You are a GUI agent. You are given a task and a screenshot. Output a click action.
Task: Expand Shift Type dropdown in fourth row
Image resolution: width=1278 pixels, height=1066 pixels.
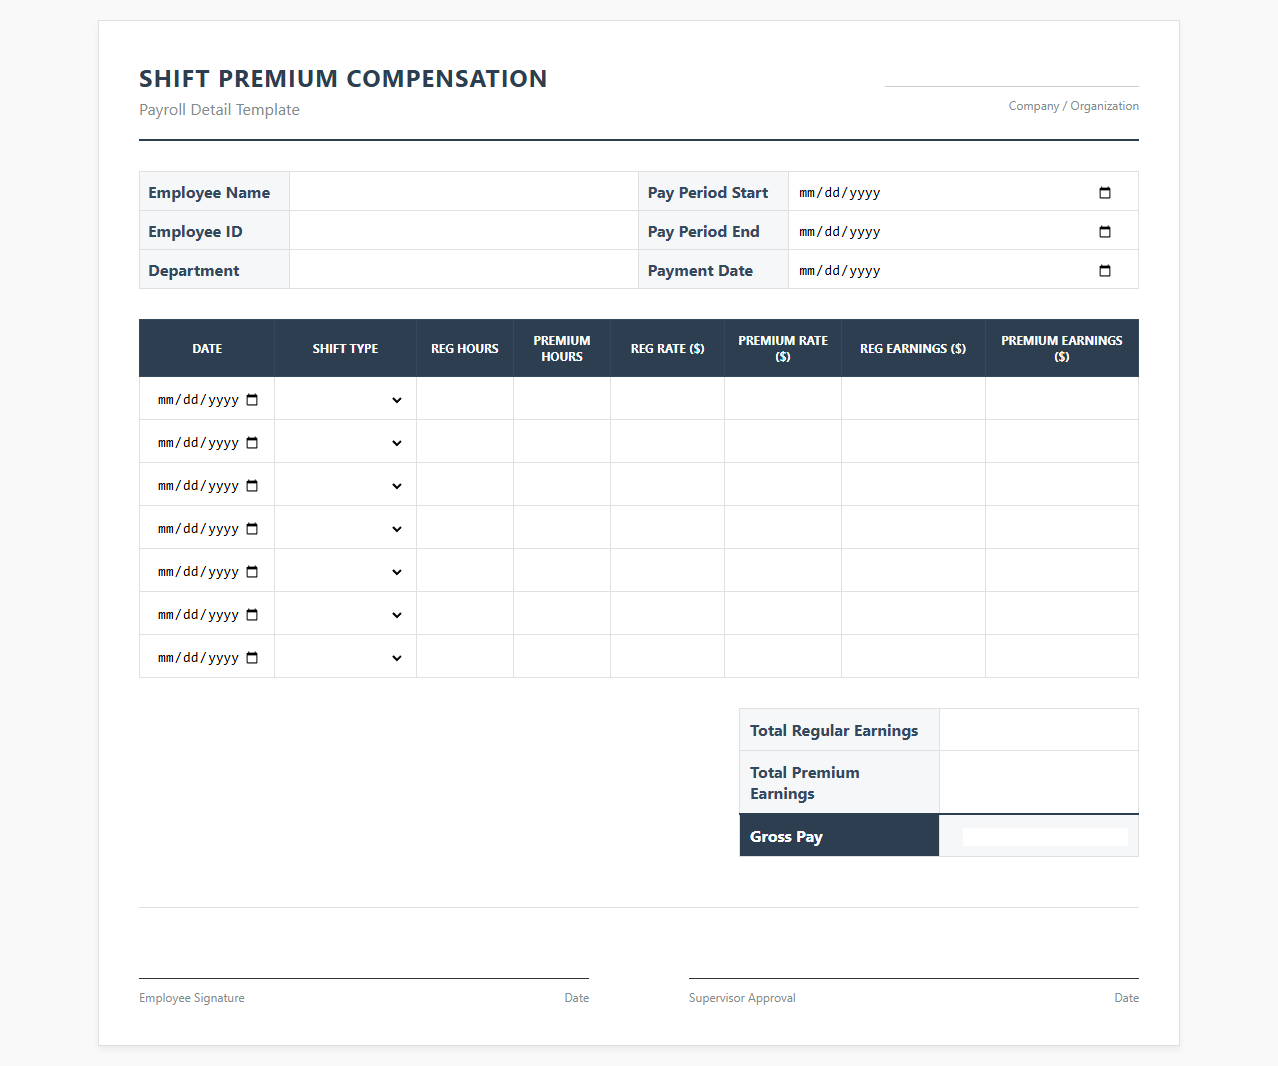[x=345, y=528]
